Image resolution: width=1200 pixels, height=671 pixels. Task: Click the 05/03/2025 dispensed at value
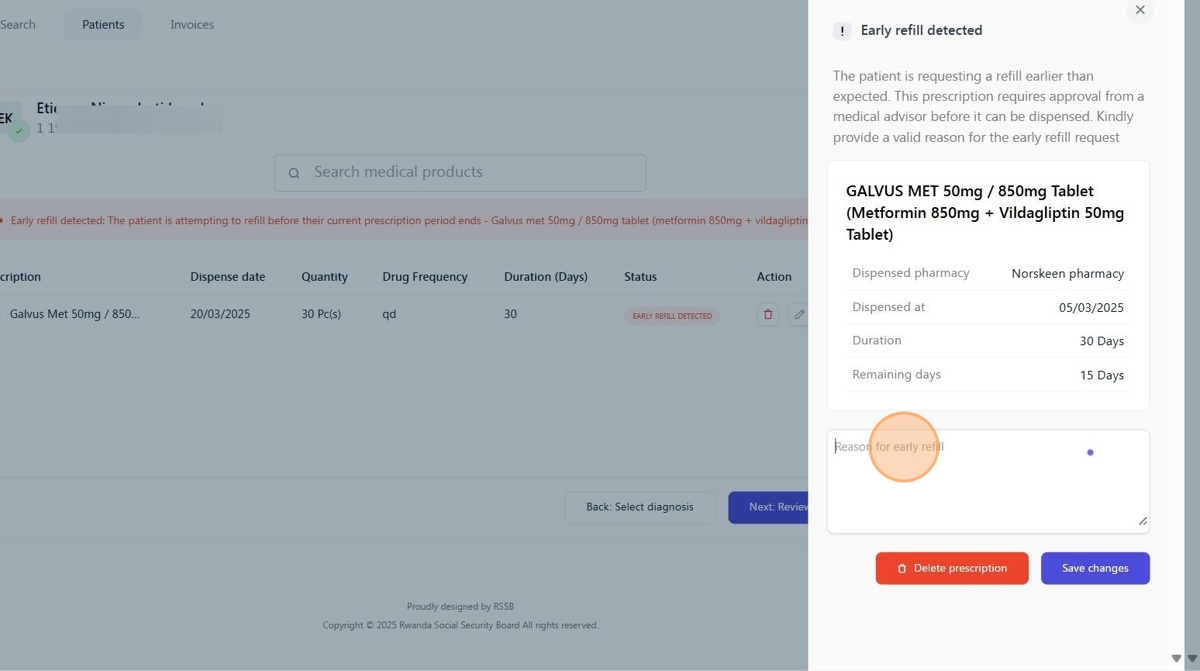(1091, 308)
